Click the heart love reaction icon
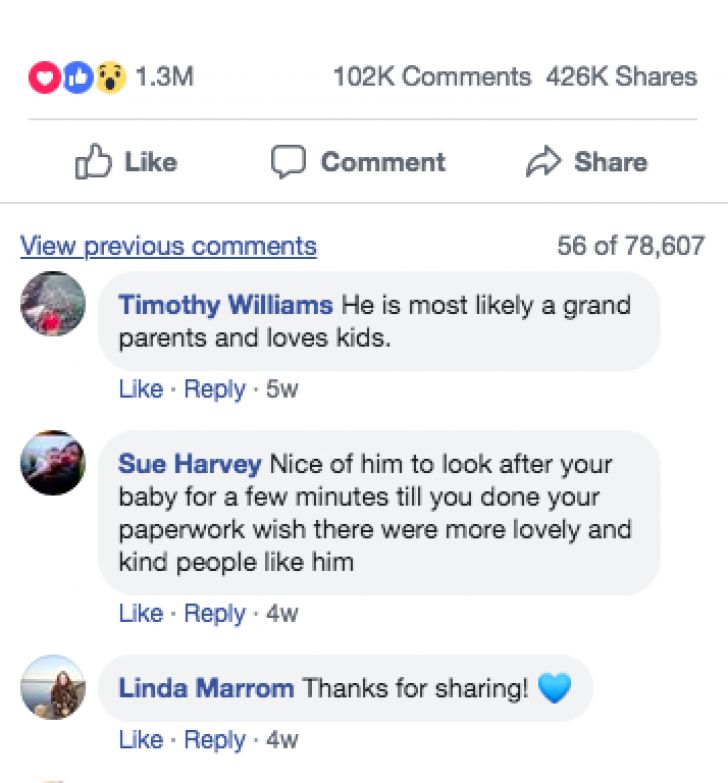This screenshot has height=783, width=728. point(45,77)
